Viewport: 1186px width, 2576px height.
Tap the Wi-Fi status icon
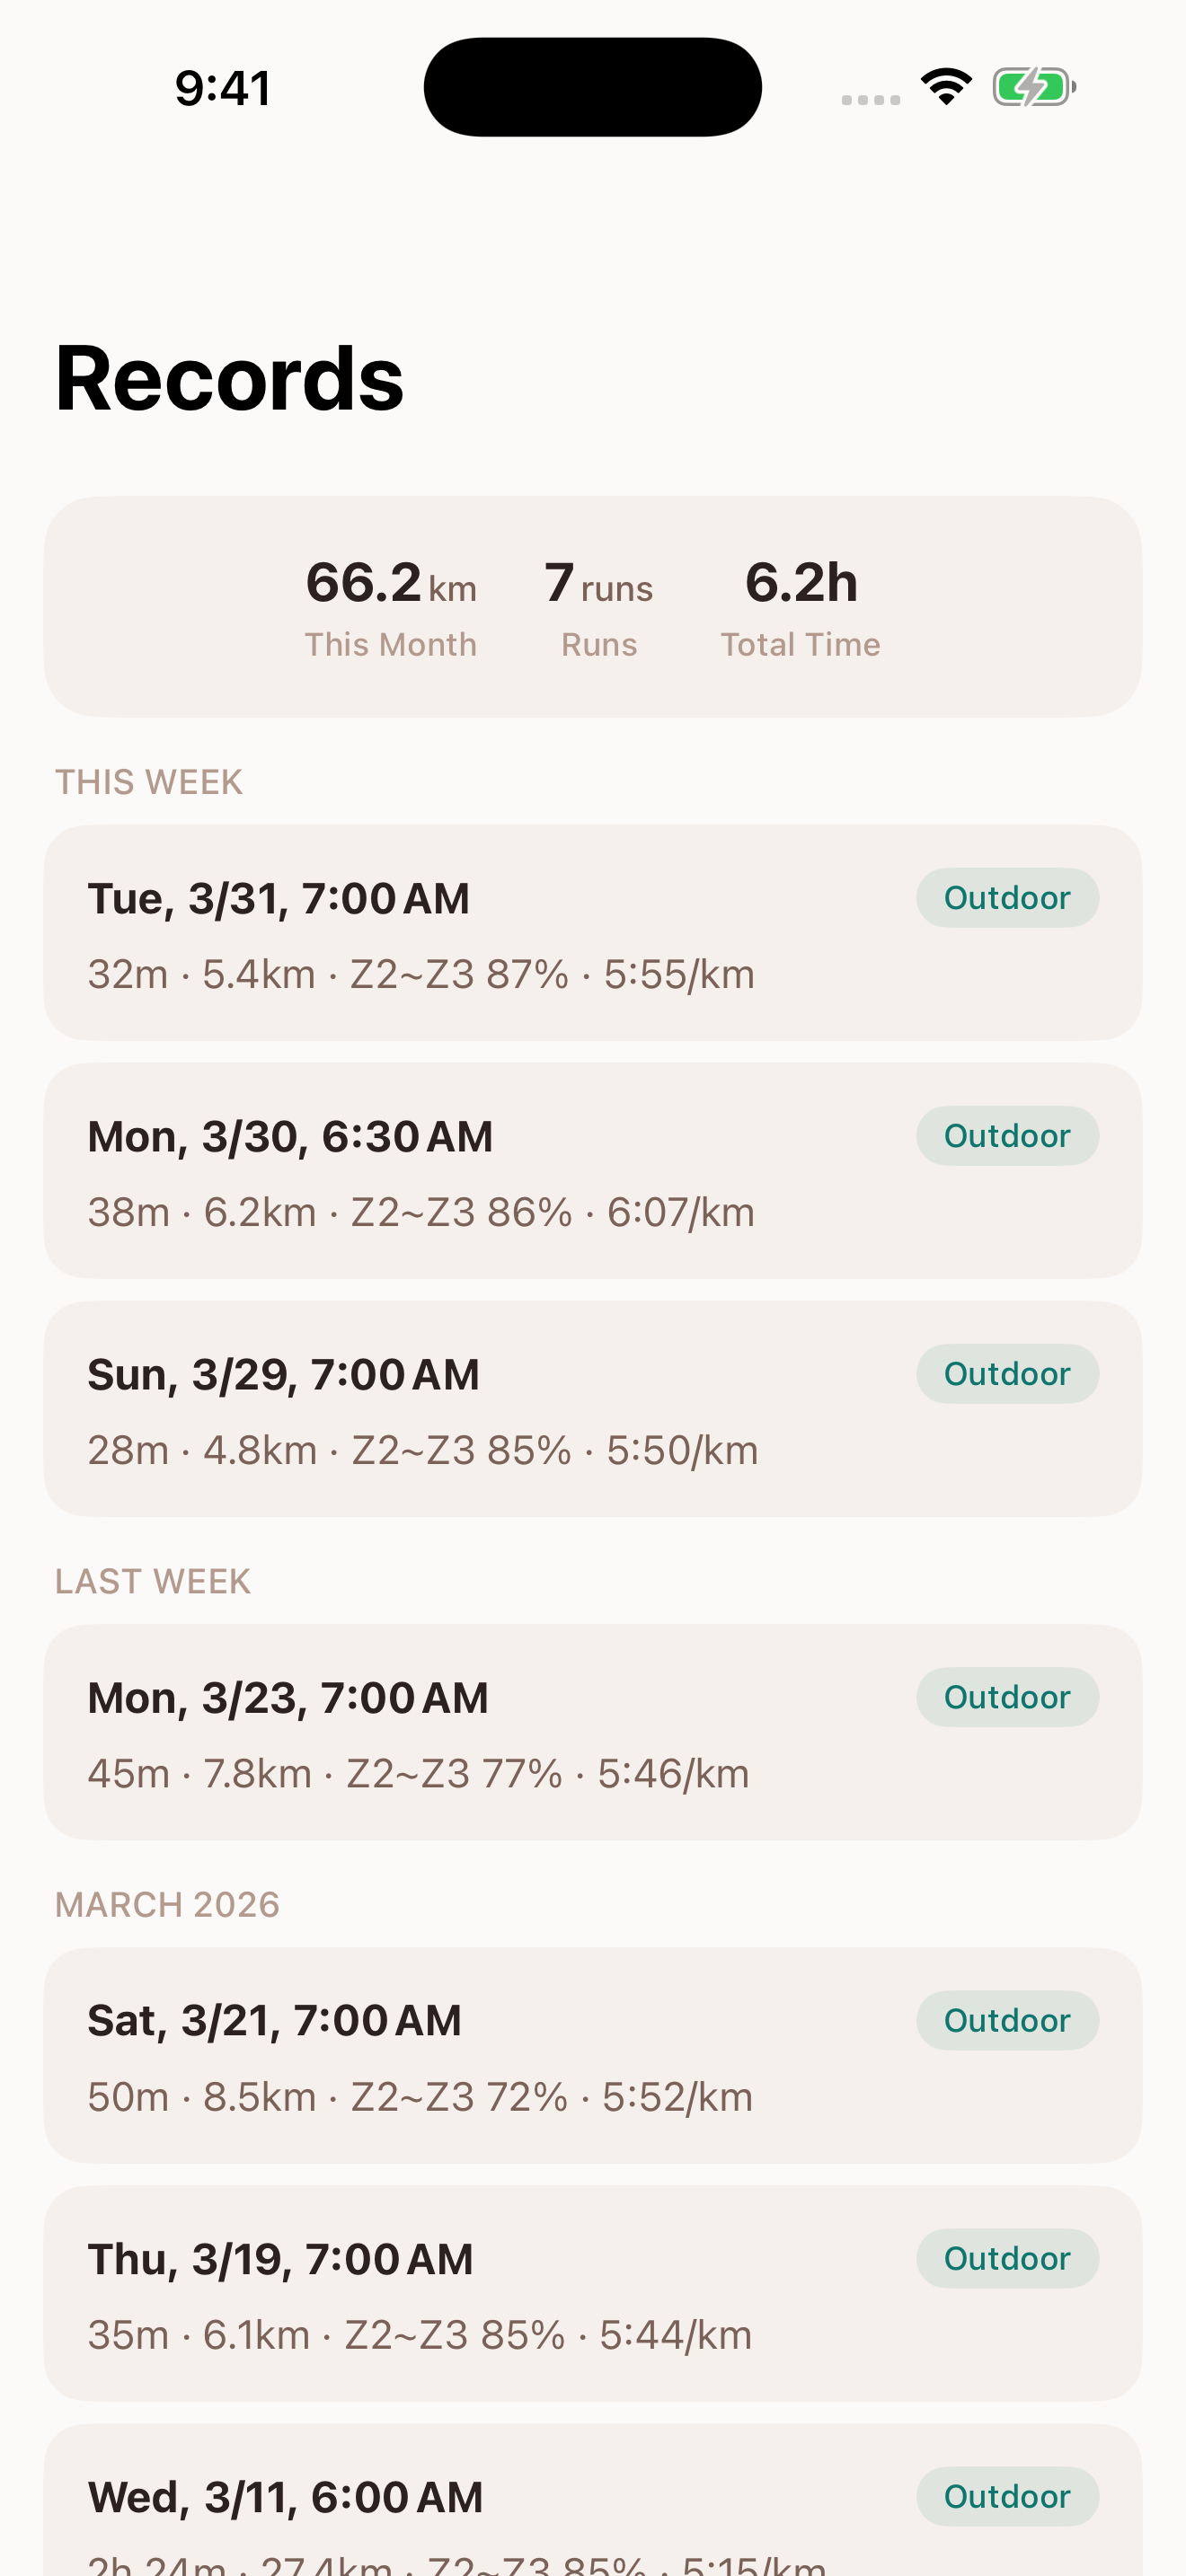[x=946, y=87]
